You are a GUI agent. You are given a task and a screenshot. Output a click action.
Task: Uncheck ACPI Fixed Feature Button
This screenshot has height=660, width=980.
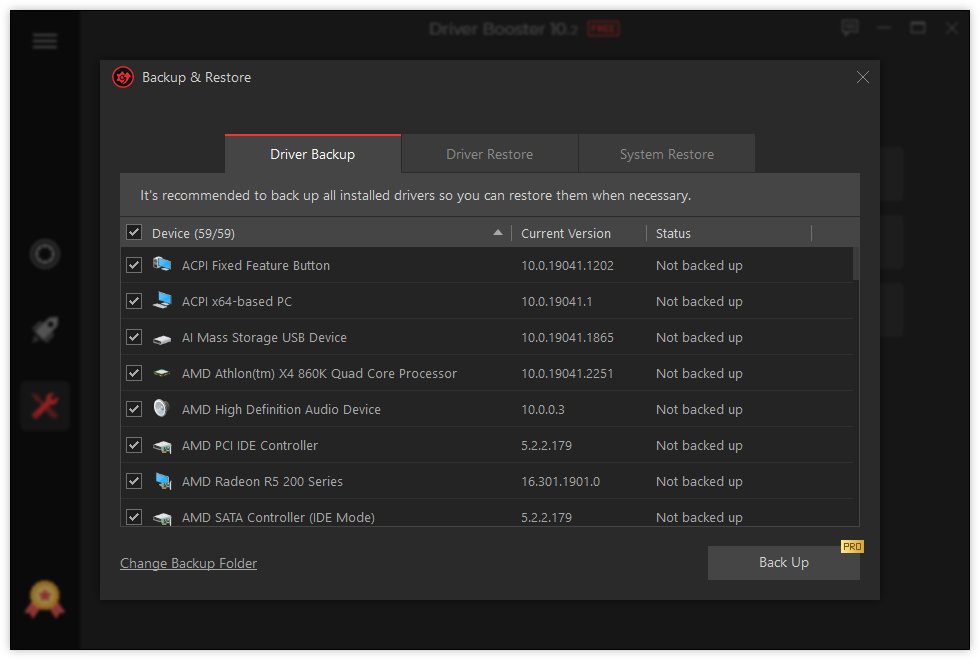coord(134,265)
